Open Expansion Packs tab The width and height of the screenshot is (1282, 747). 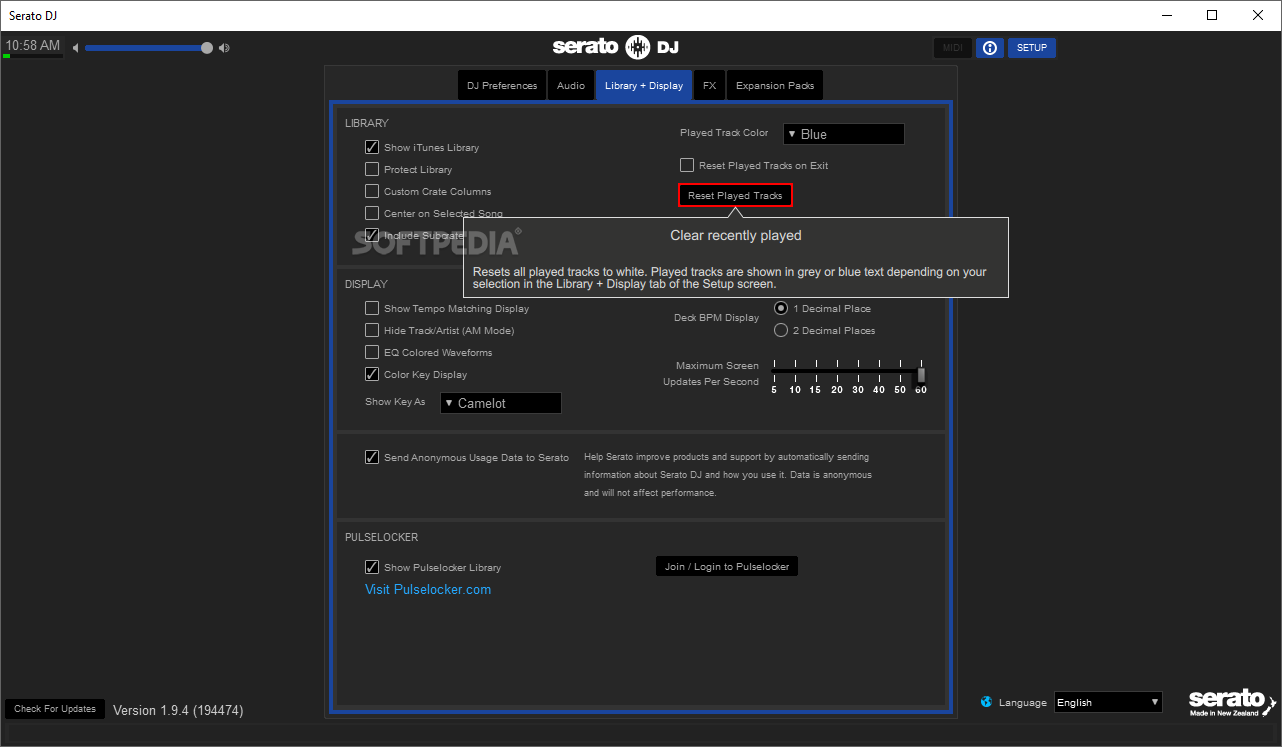pyautogui.click(x=775, y=85)
